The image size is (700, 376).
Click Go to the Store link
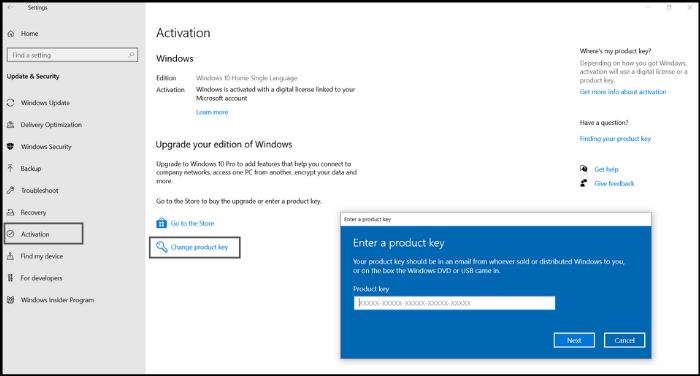point(192,223)
